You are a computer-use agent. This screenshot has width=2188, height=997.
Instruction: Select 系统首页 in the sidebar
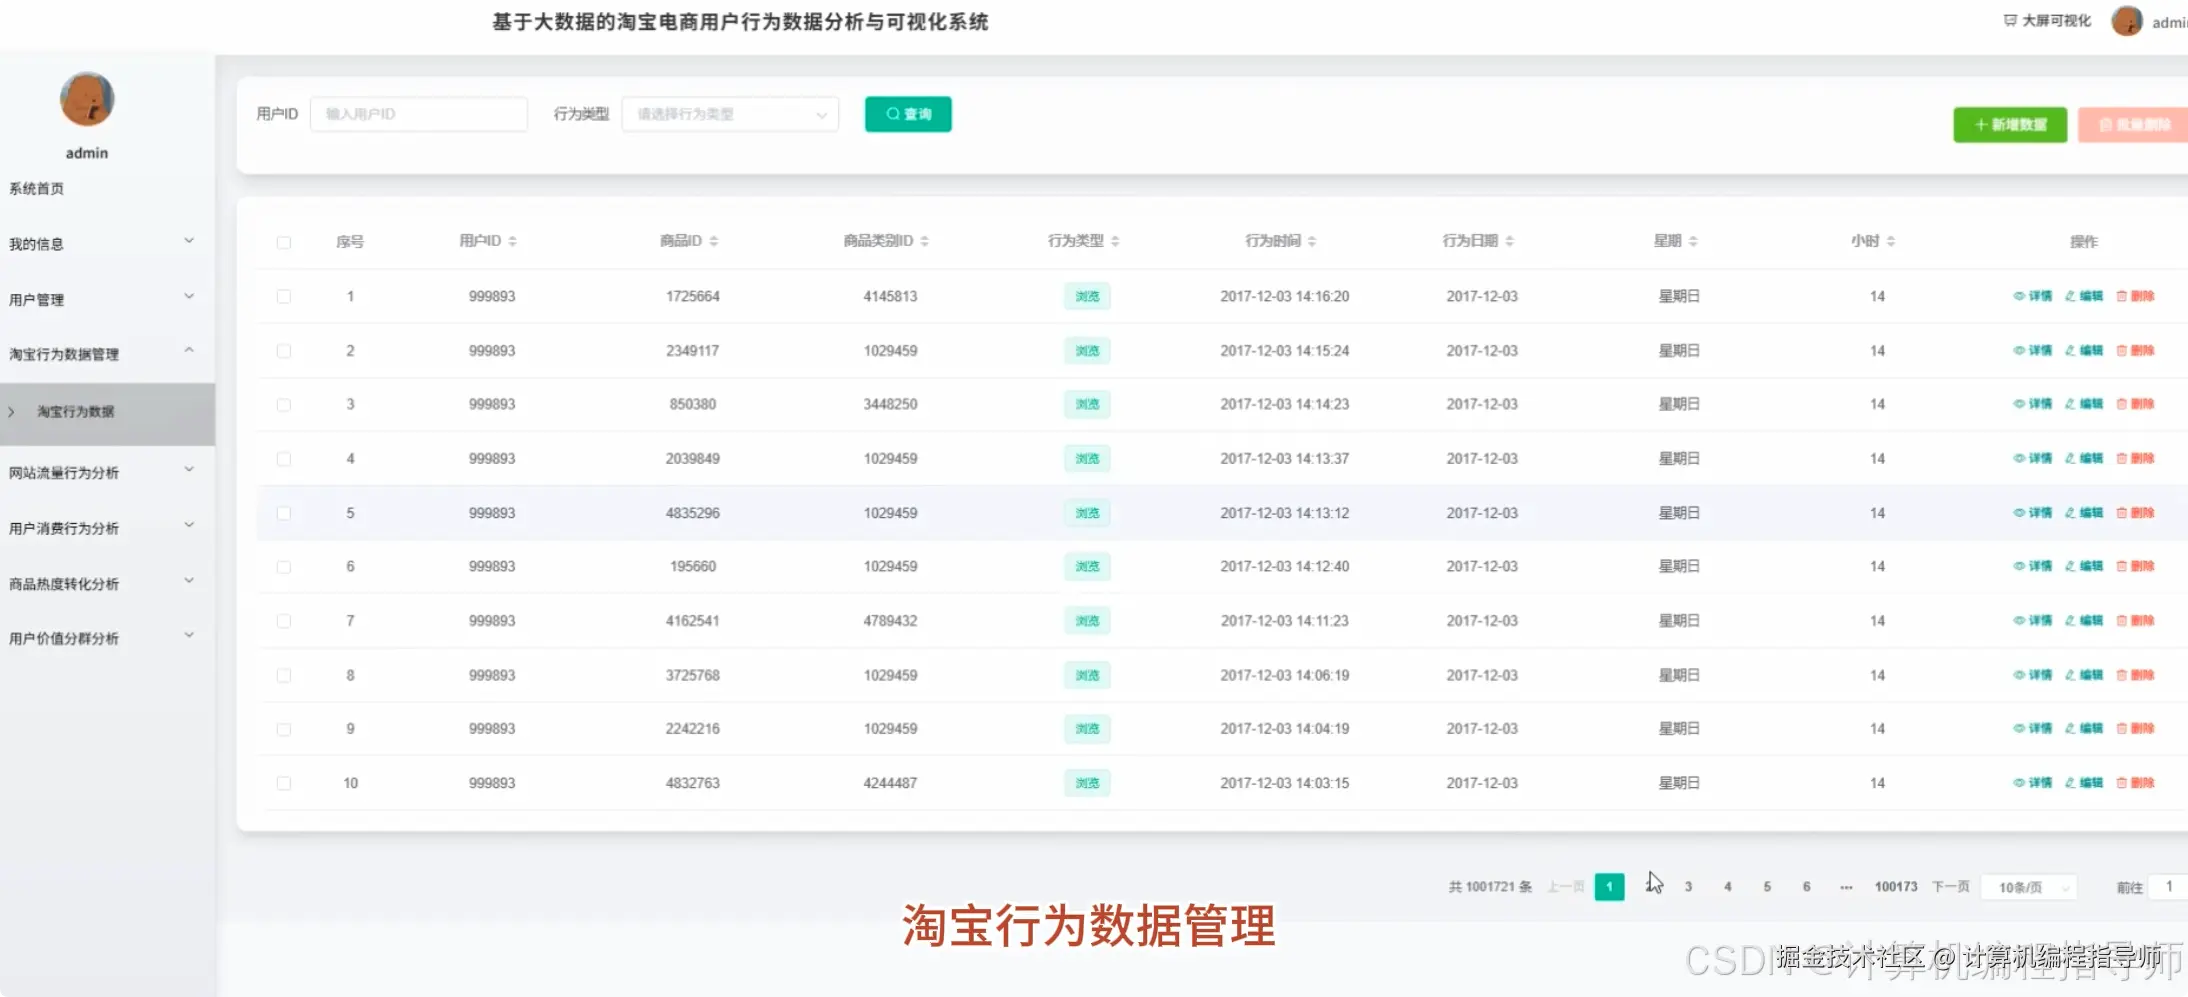coord(38,187)
